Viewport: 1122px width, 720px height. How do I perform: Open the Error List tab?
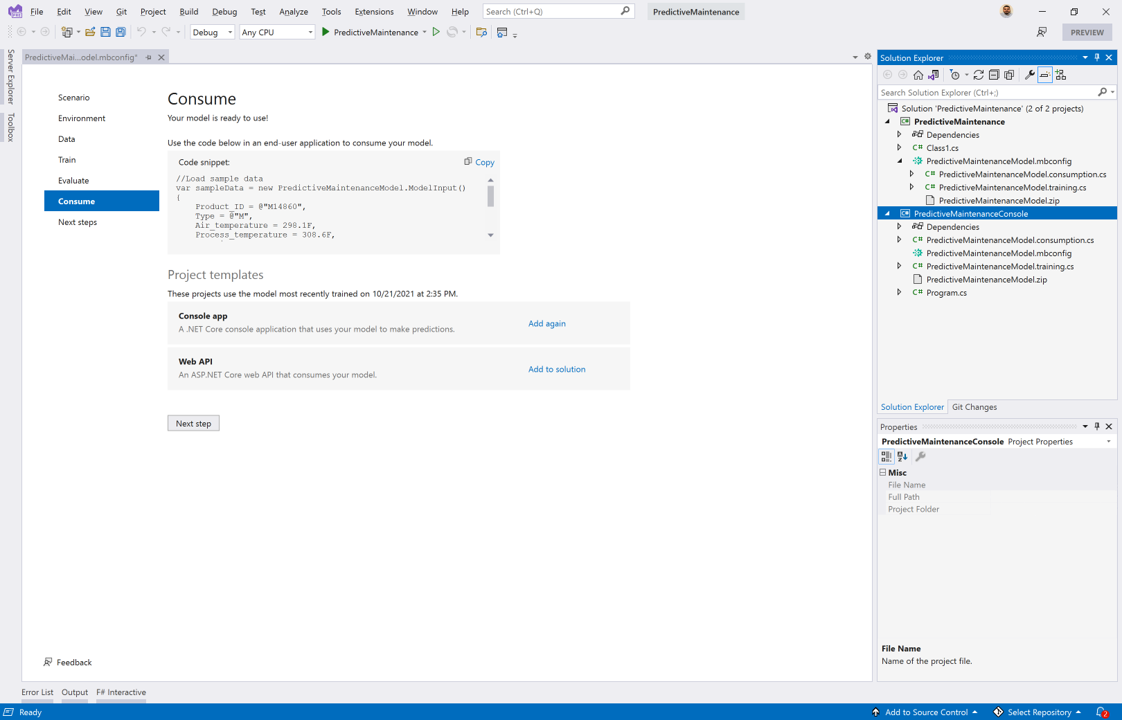(x=37, y=692)
